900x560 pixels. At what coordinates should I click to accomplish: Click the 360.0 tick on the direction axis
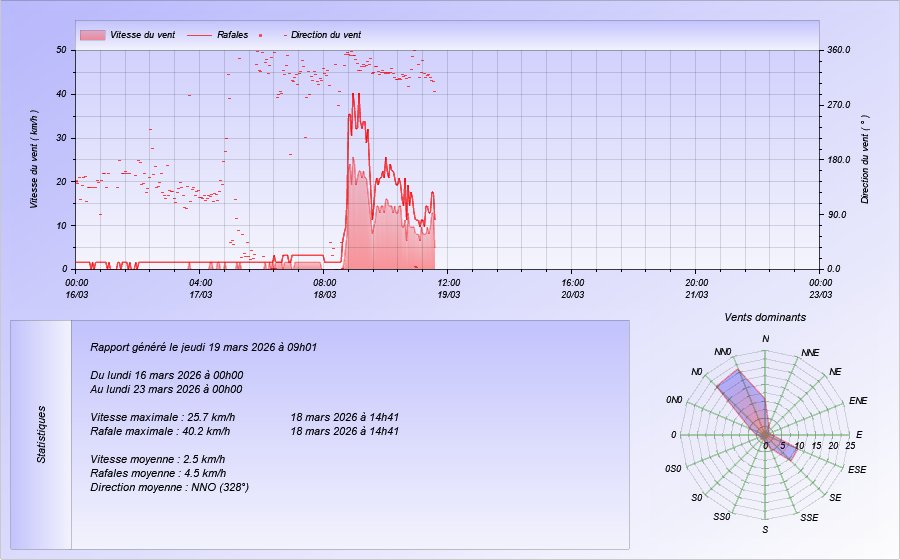pos(837,50)
